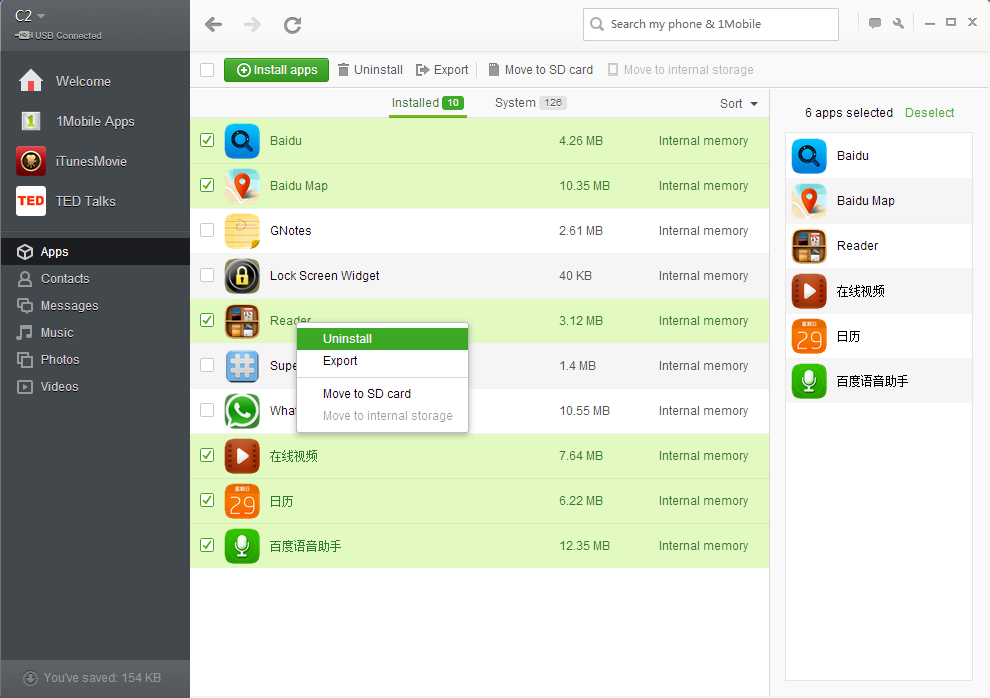Click Baidu entry in selected apps panel

879,156
